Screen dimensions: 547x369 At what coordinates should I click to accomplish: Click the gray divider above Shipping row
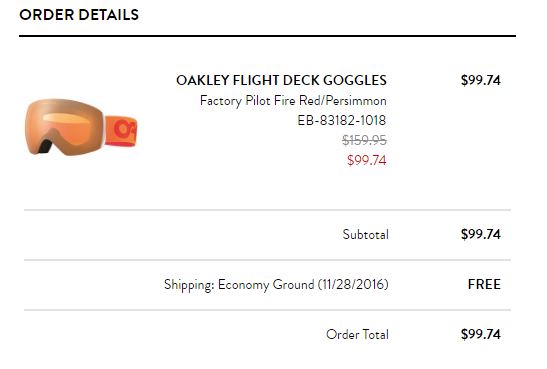pos(267,260)
